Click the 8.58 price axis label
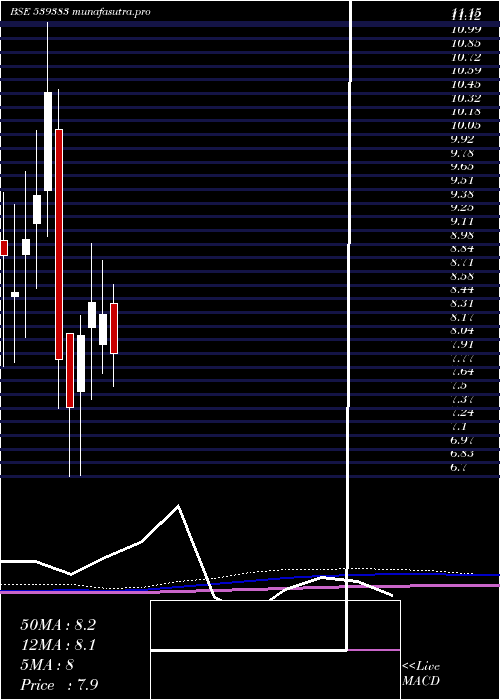The height and width of the screenshot is (700, 500). (462, 276)
